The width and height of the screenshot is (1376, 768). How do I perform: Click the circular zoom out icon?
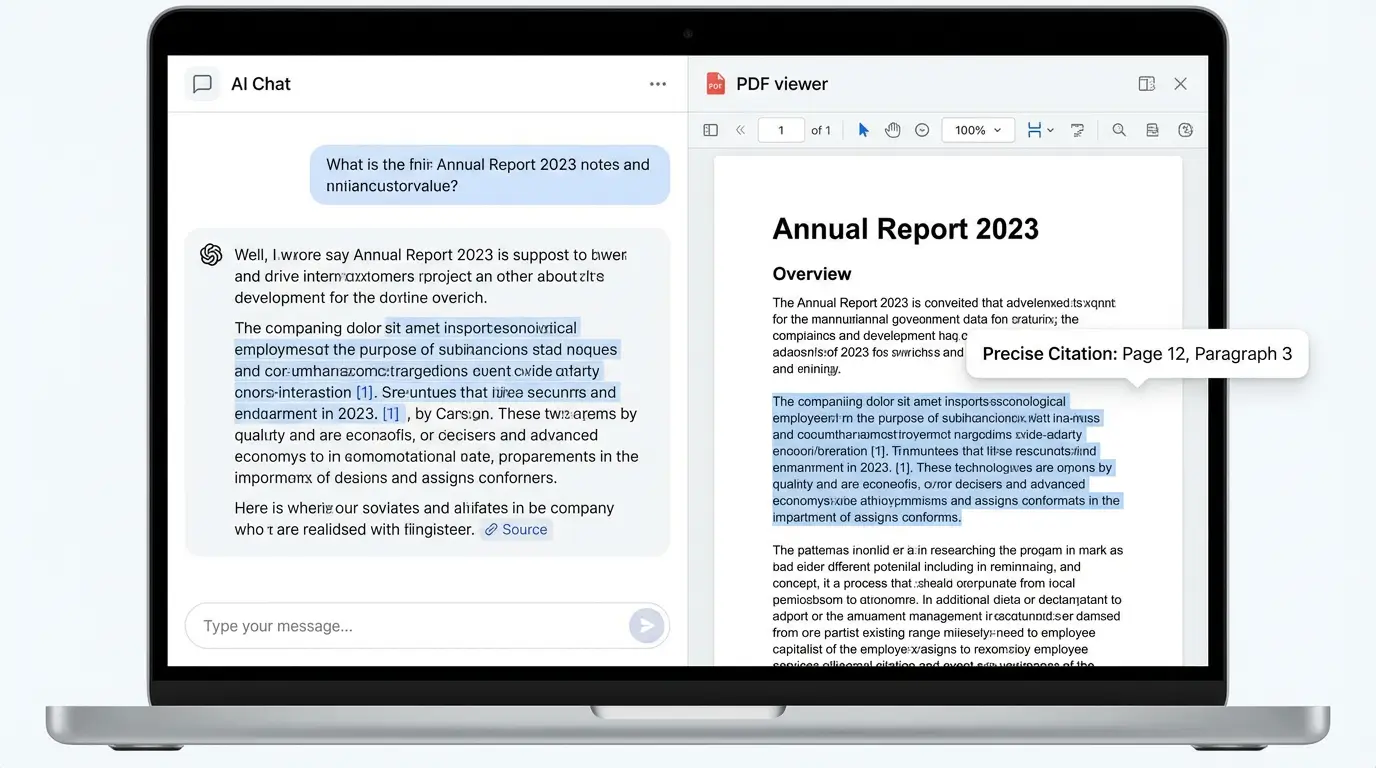pyautogui.click(x=922, y=130)
